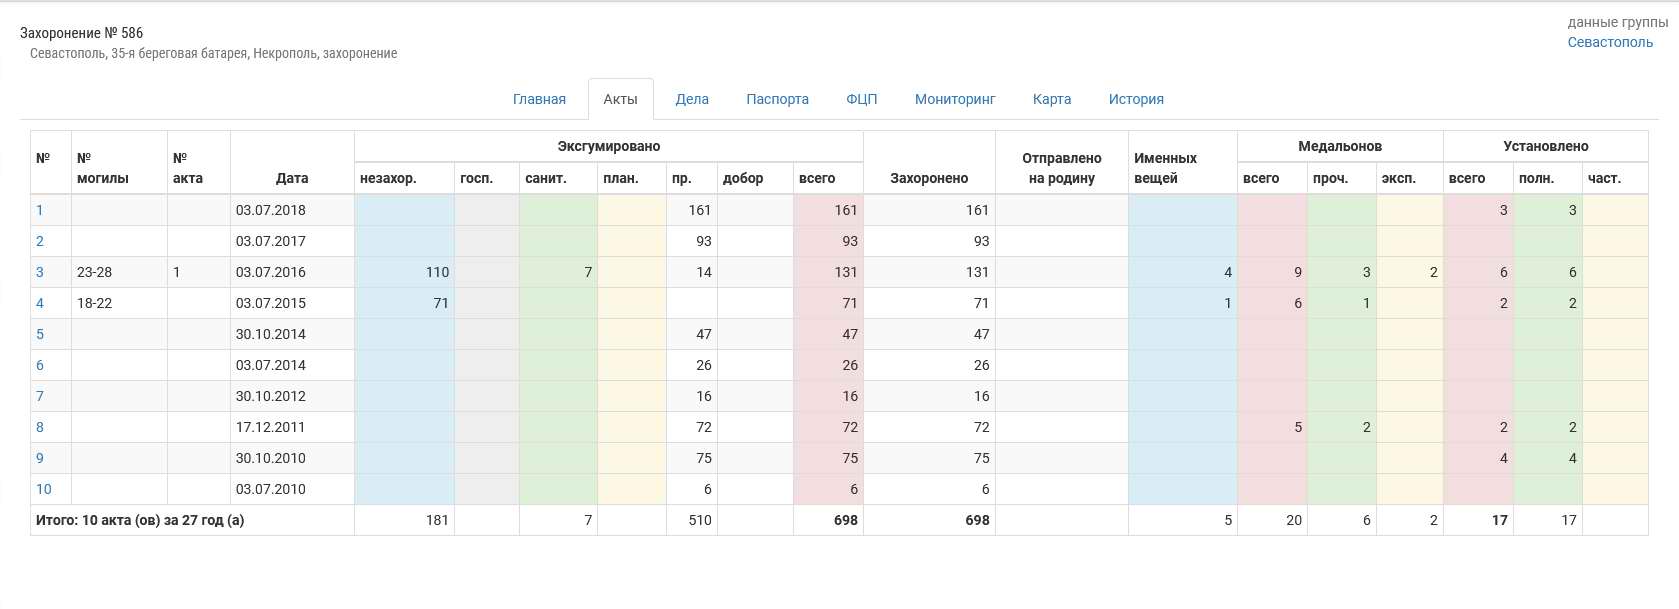The width and height of the screenshot is (1679, 609).
Task: Click act number 7 link
Action: (40, 396)
